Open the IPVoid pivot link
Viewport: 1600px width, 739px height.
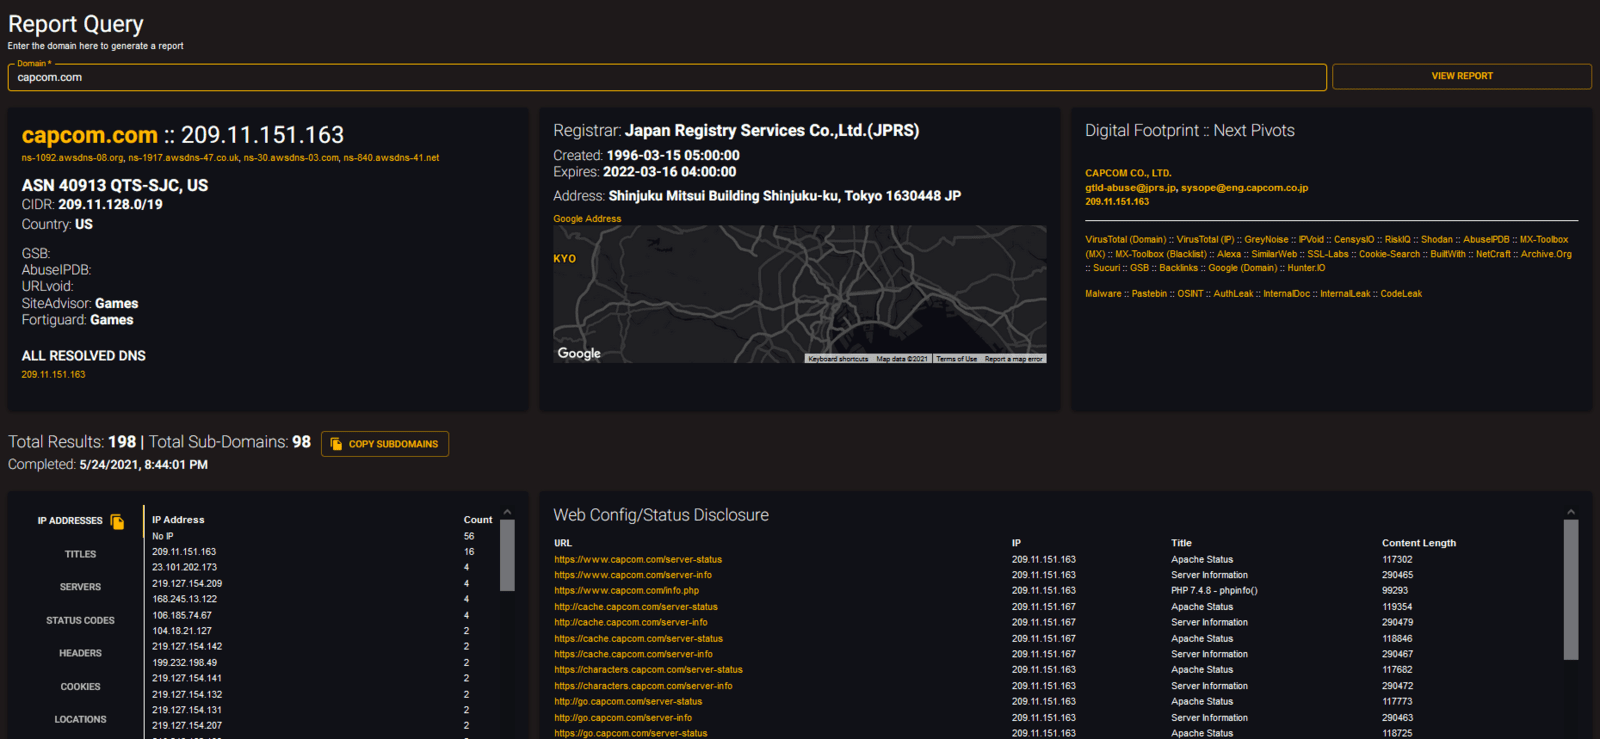click(1311, 239)
